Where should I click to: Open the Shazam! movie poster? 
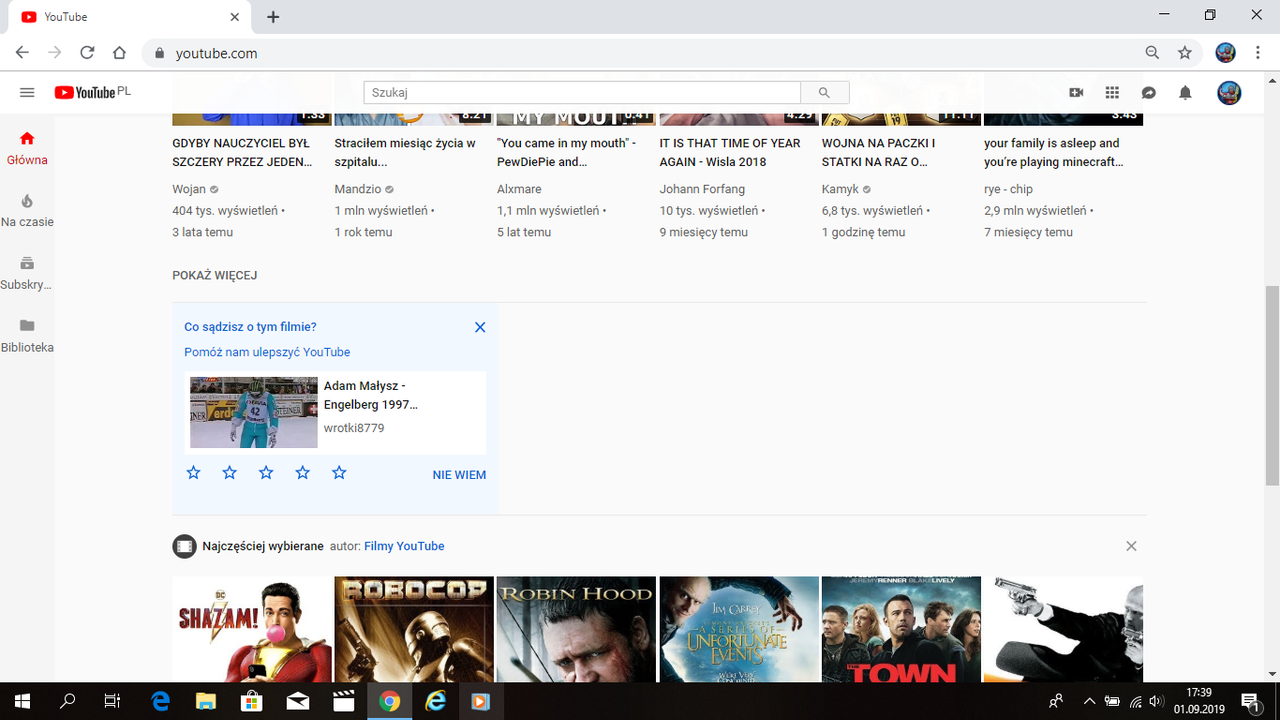(x=252, y=629)
